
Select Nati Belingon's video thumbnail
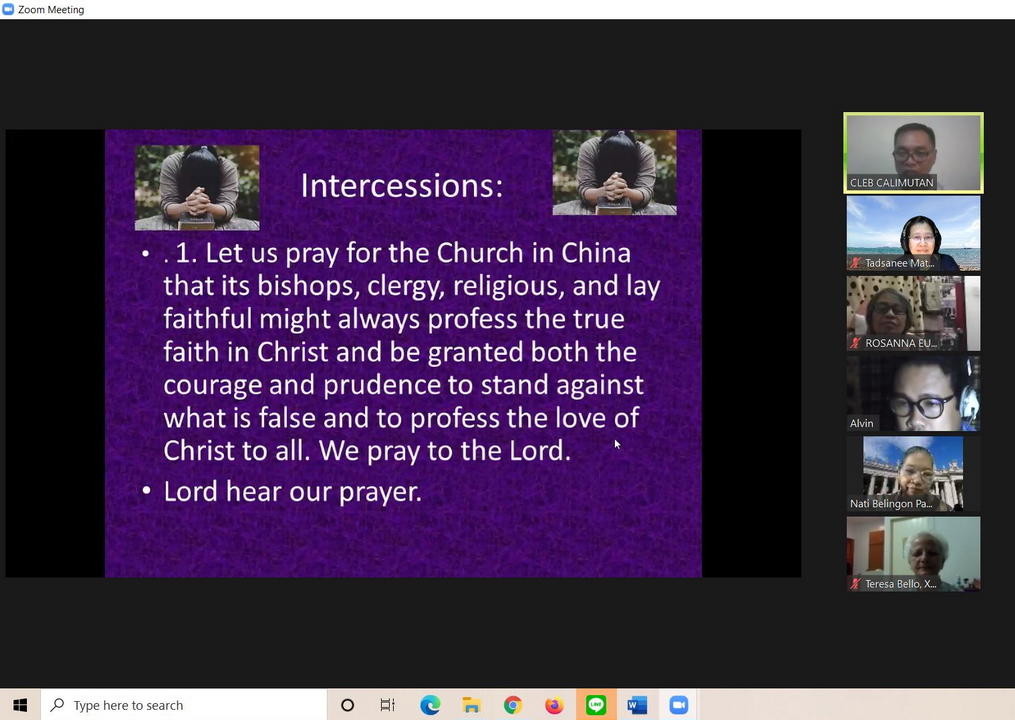pyautogui.click(x=913, y=473)
